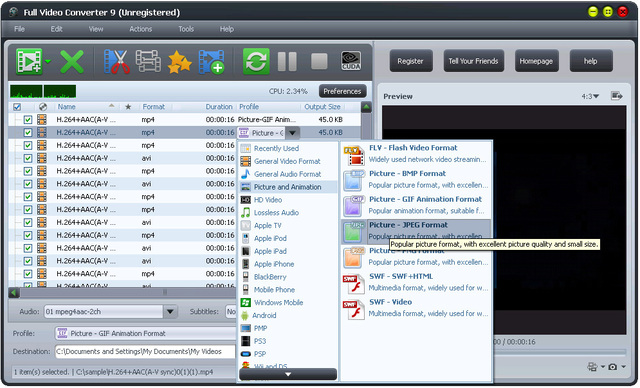The width and height of the screenshot is (640, 388).
Task: Click the preview export icon beside 4:3
Action: coord(616,96)
